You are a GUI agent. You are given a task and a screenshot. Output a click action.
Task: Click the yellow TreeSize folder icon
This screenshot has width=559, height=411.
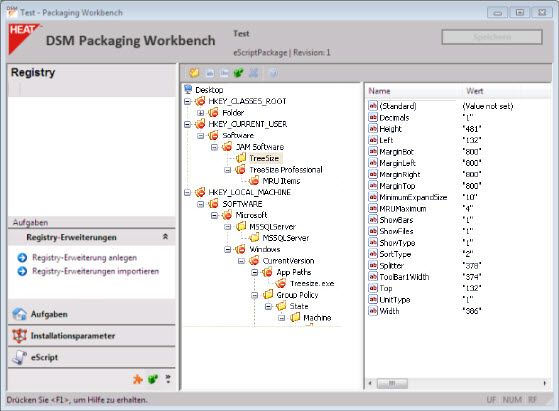pyautogui.click(x=241, y=158)
